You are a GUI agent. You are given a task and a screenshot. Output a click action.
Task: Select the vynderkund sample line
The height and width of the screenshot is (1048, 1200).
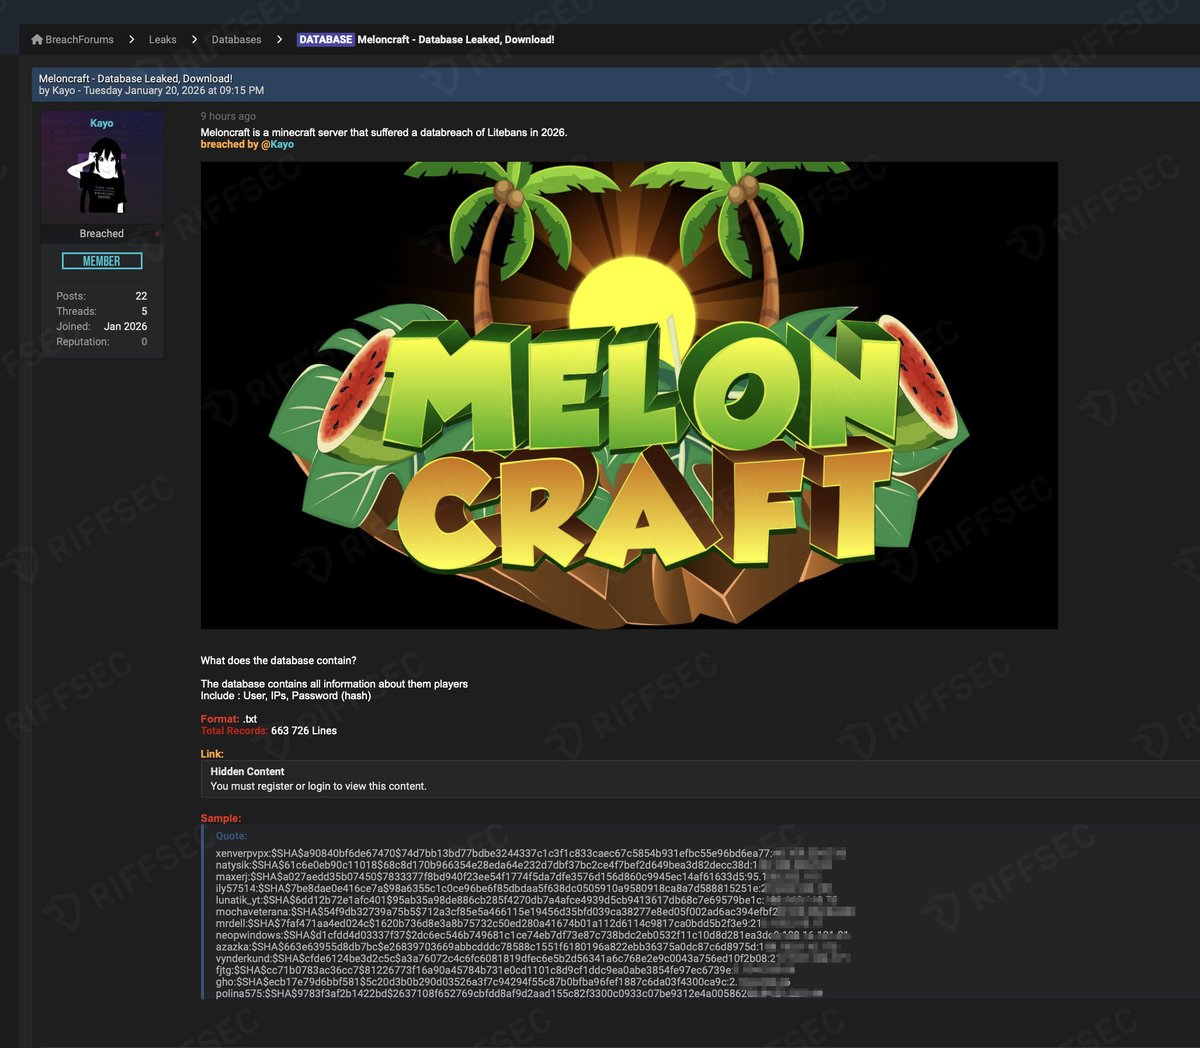point(533,958)
